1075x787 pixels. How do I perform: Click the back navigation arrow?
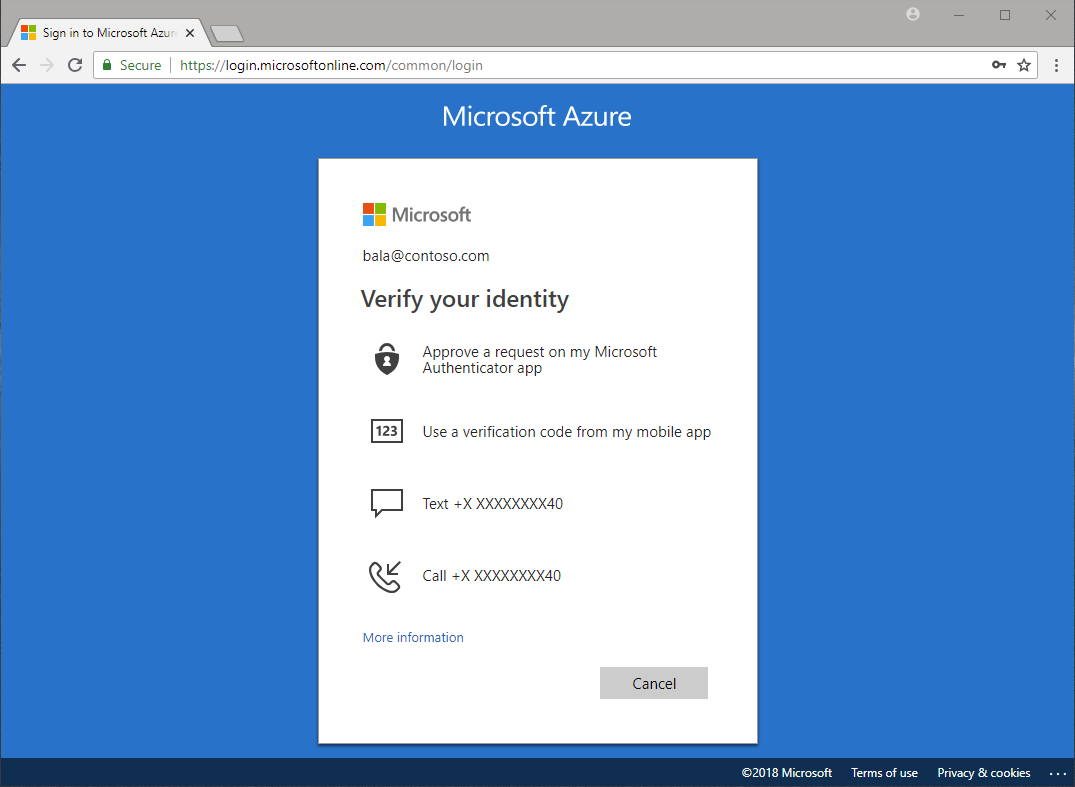click(x=18, y=64)
